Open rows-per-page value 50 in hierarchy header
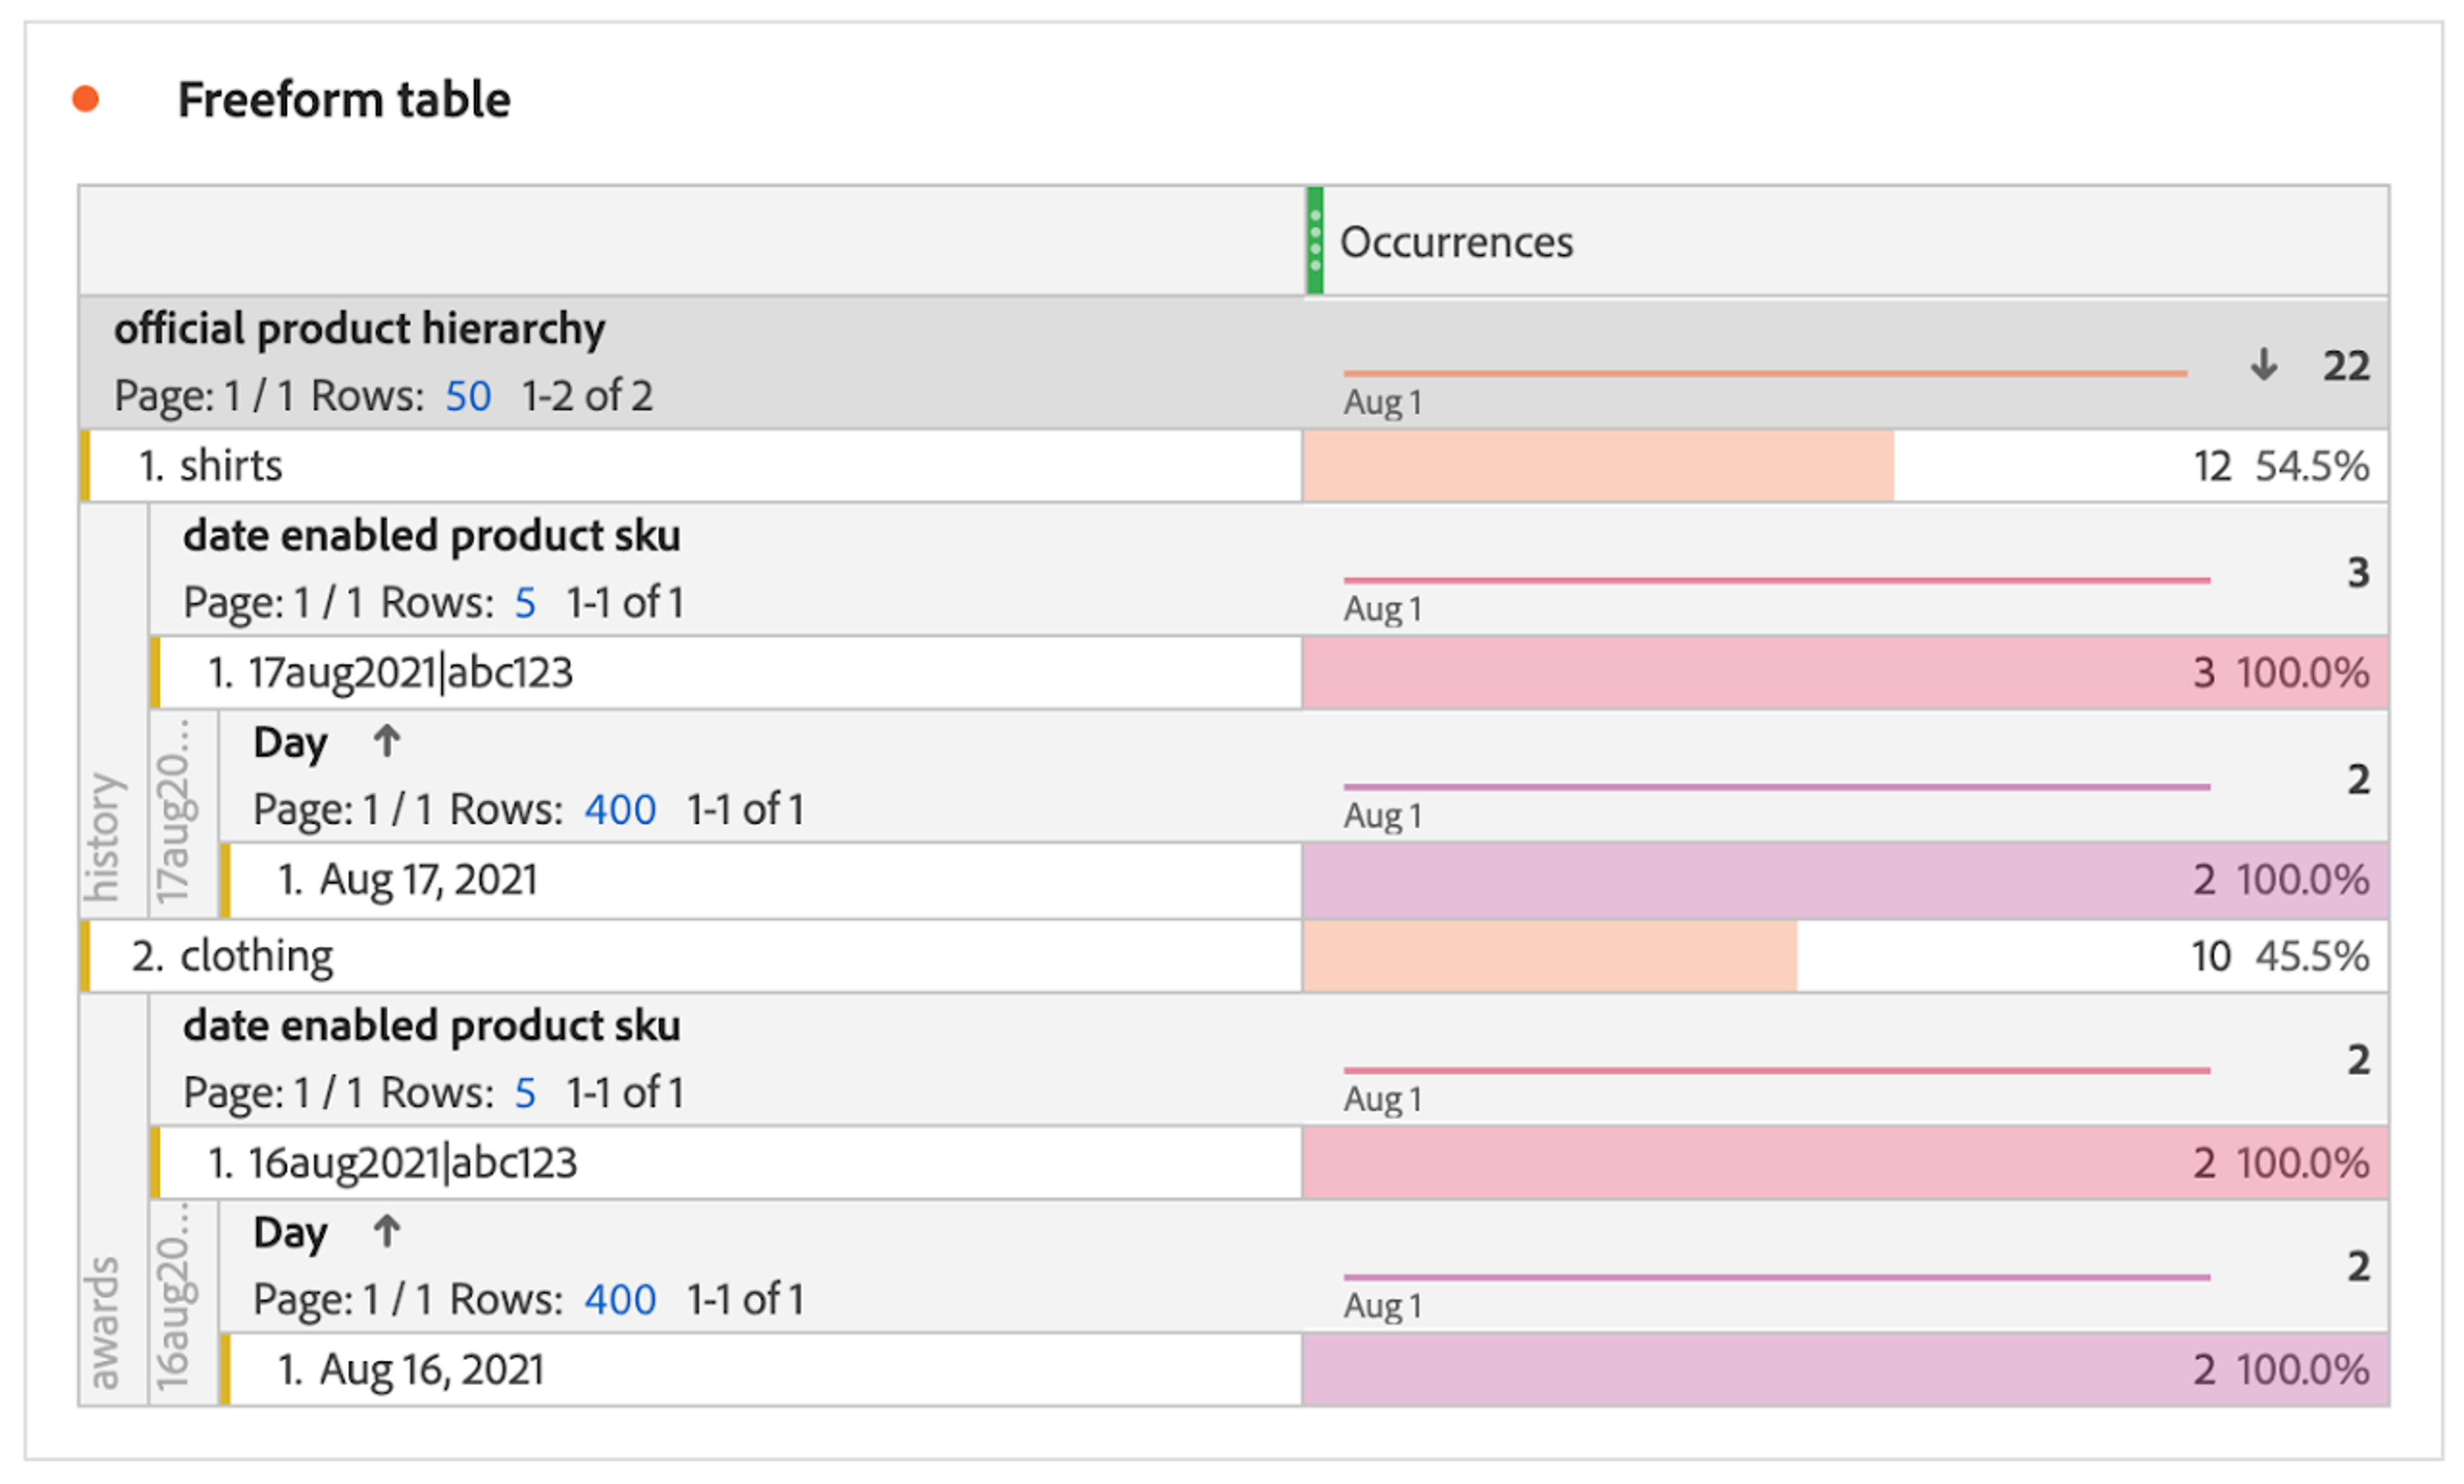The height and width of the screenshot is (1484, 2464). 468,396
